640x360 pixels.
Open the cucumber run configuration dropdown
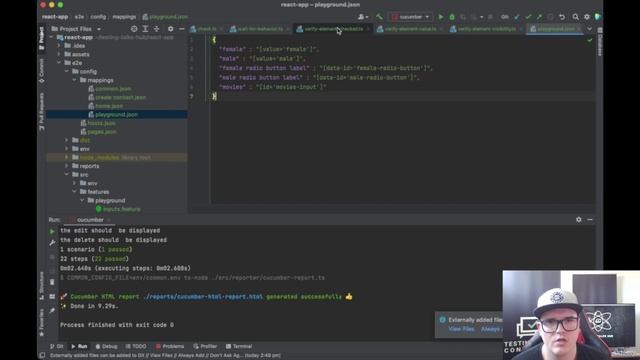pyautogui.click(x=411, y=17)
